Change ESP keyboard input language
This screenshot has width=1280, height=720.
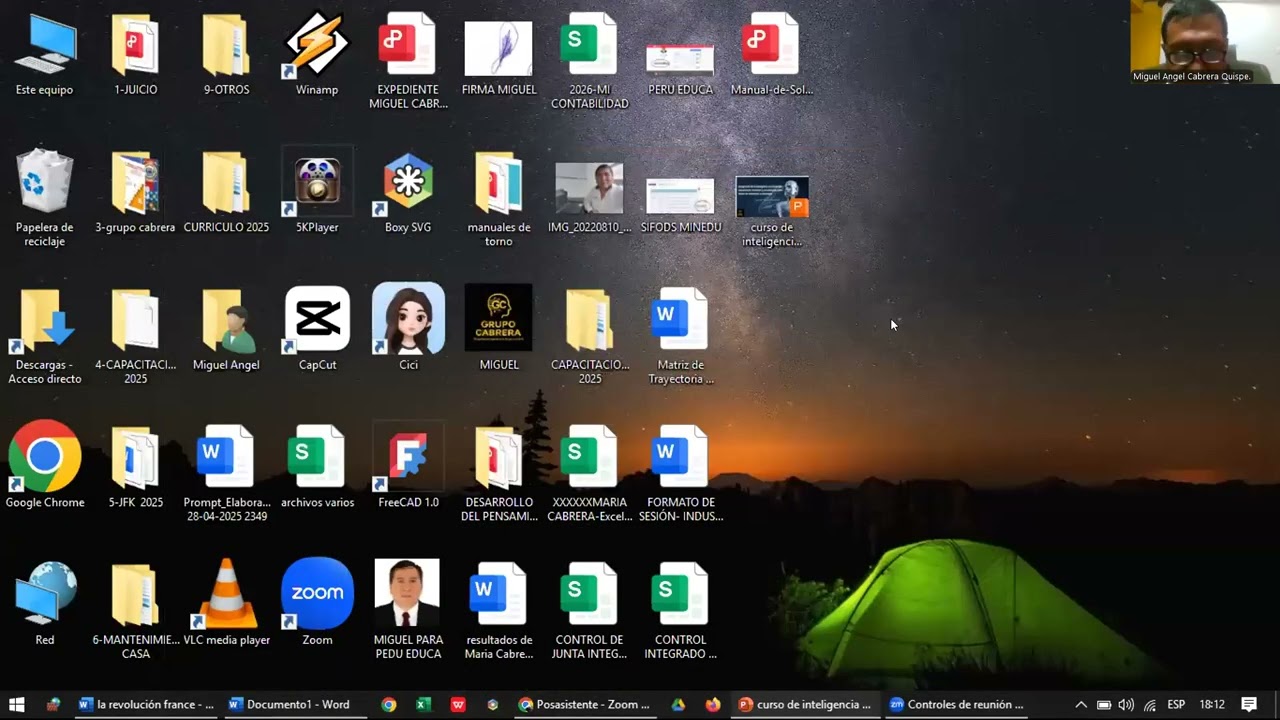(x=1176, y=704)
